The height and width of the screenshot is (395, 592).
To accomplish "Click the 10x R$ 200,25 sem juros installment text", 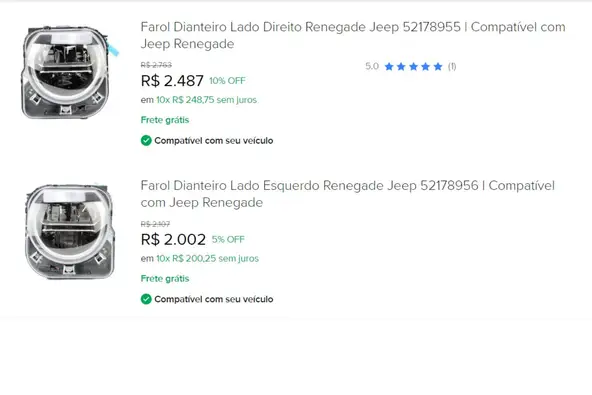I will click(208, 259).
